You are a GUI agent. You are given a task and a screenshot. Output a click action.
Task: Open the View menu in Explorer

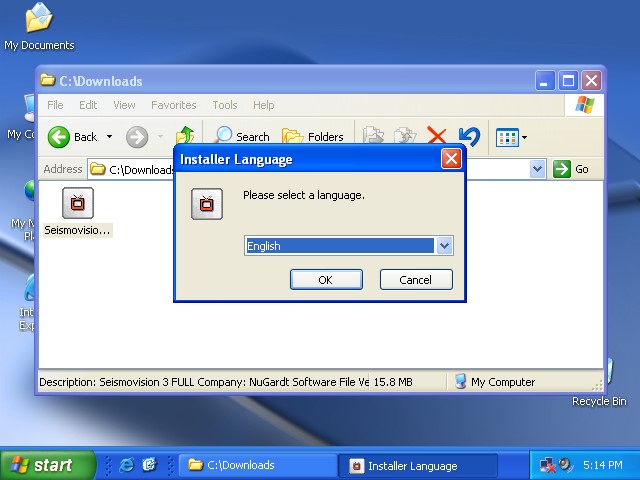click(124, 105)
